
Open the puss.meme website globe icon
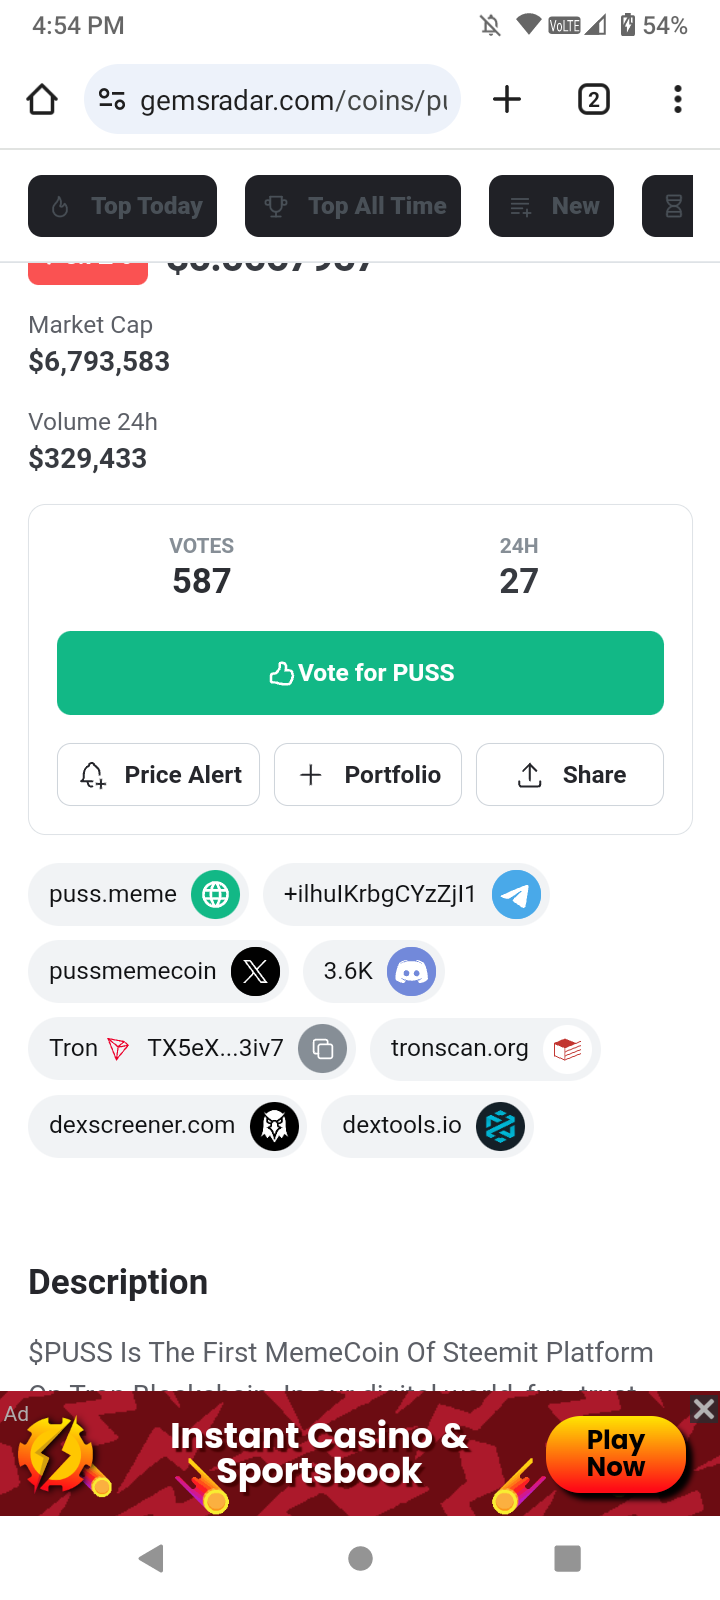click(216, 894)
